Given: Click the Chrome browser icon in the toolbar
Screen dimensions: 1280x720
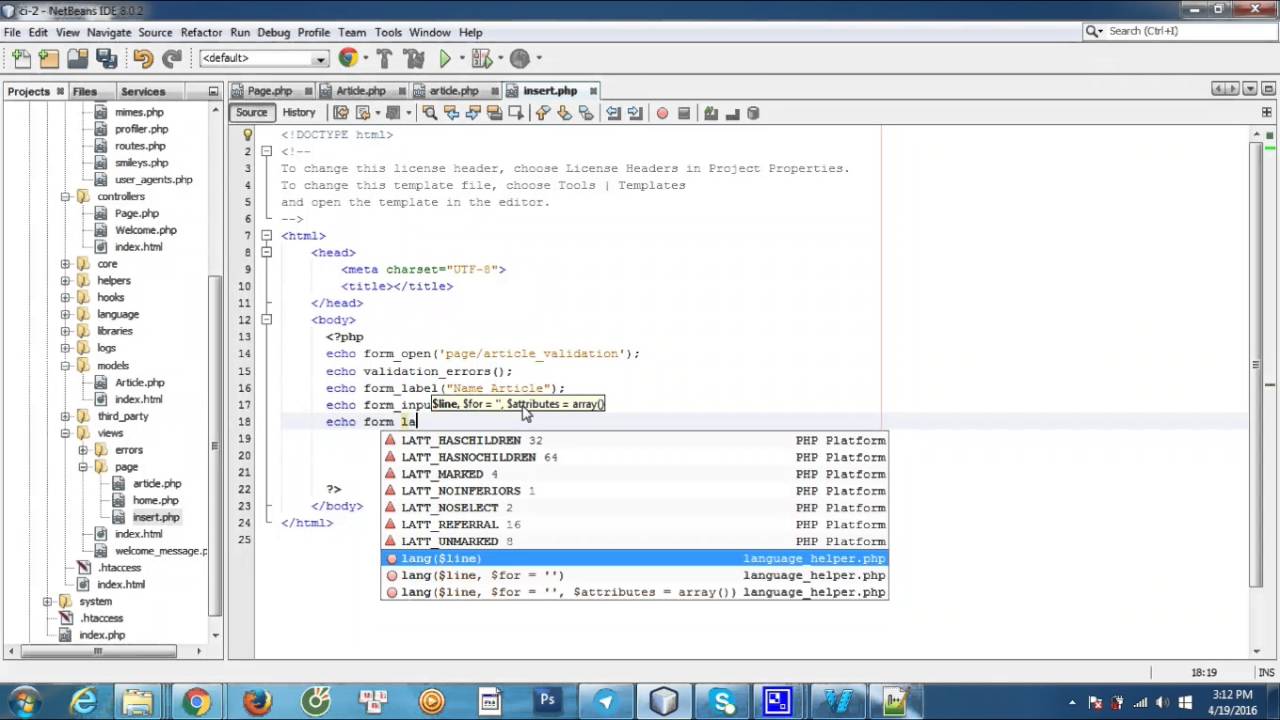Looking at the screenshot, I should [347, 58].
